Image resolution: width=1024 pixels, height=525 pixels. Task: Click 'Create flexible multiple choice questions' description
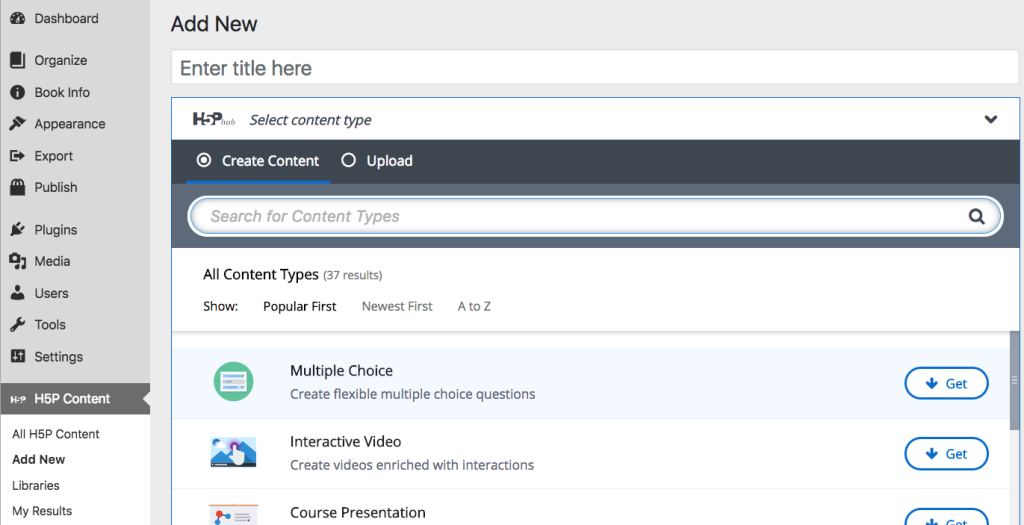[x=413, y=394]
